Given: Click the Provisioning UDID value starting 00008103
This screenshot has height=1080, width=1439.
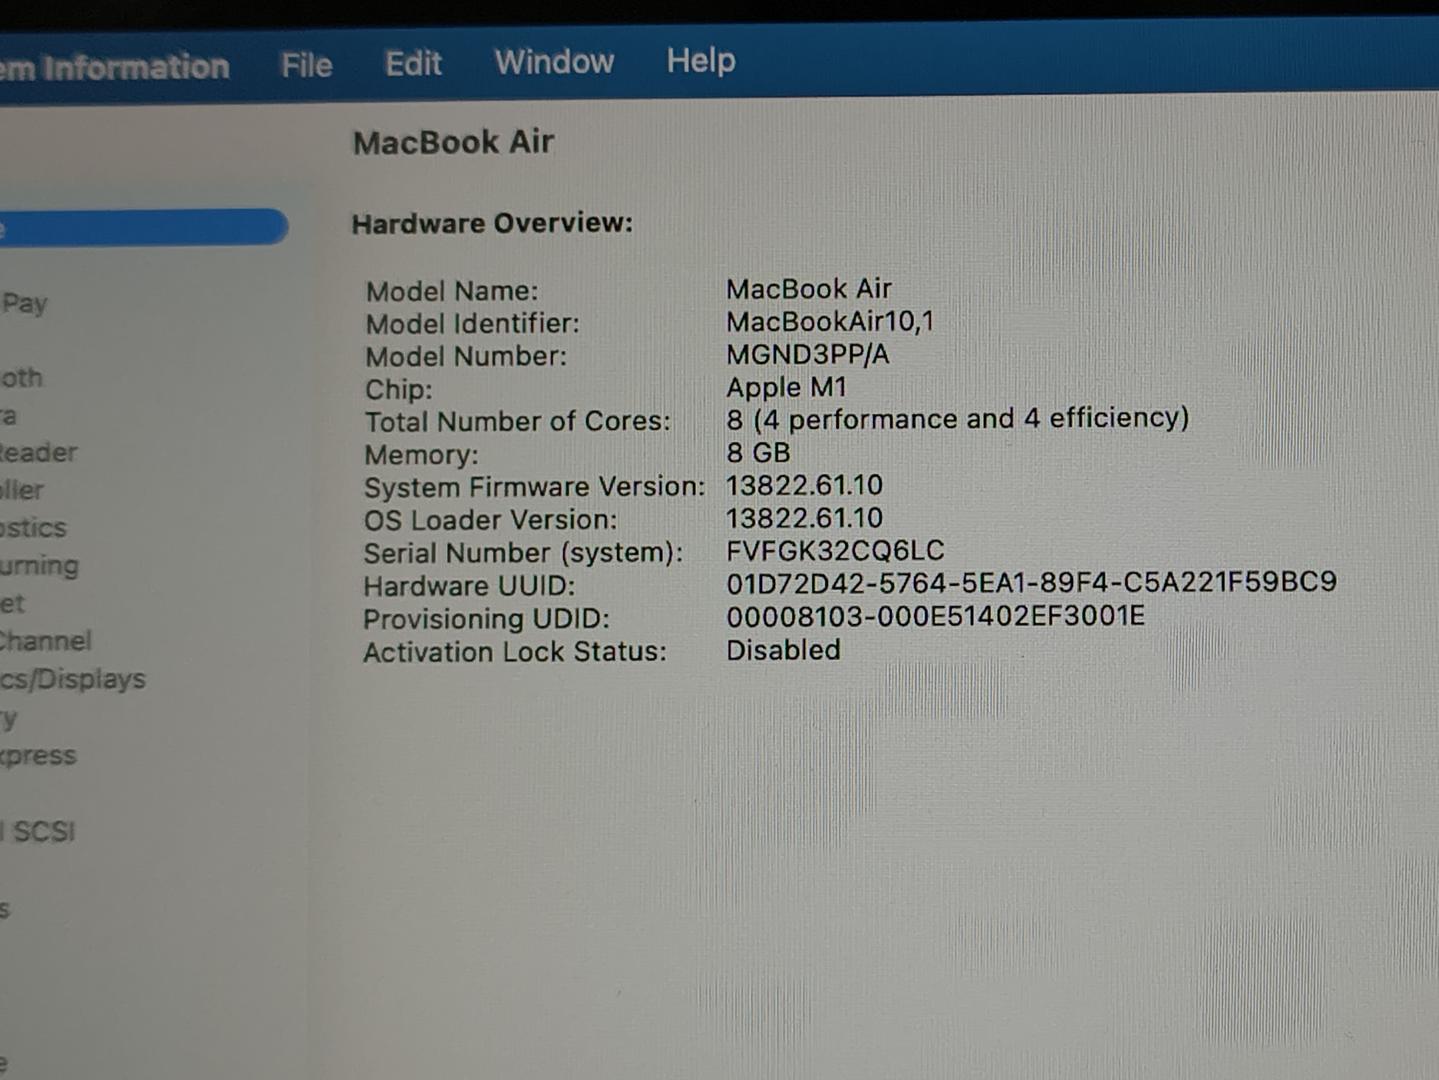Looking at the screenshot, I should pyautogui.click(x=936, y=616).
